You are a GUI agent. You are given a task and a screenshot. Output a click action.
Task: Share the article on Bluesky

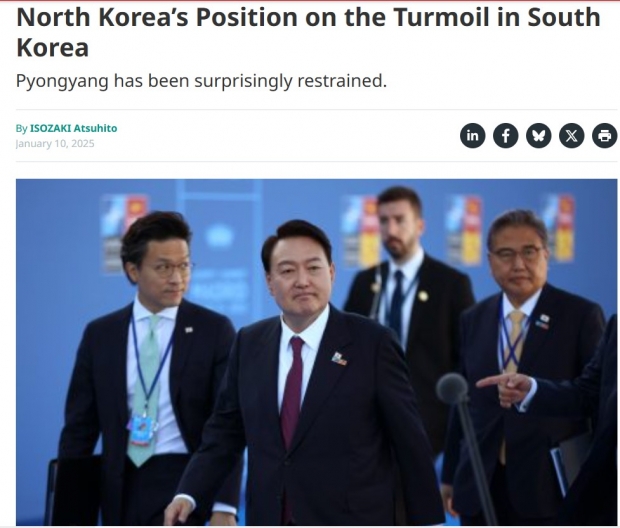[539, 136]
